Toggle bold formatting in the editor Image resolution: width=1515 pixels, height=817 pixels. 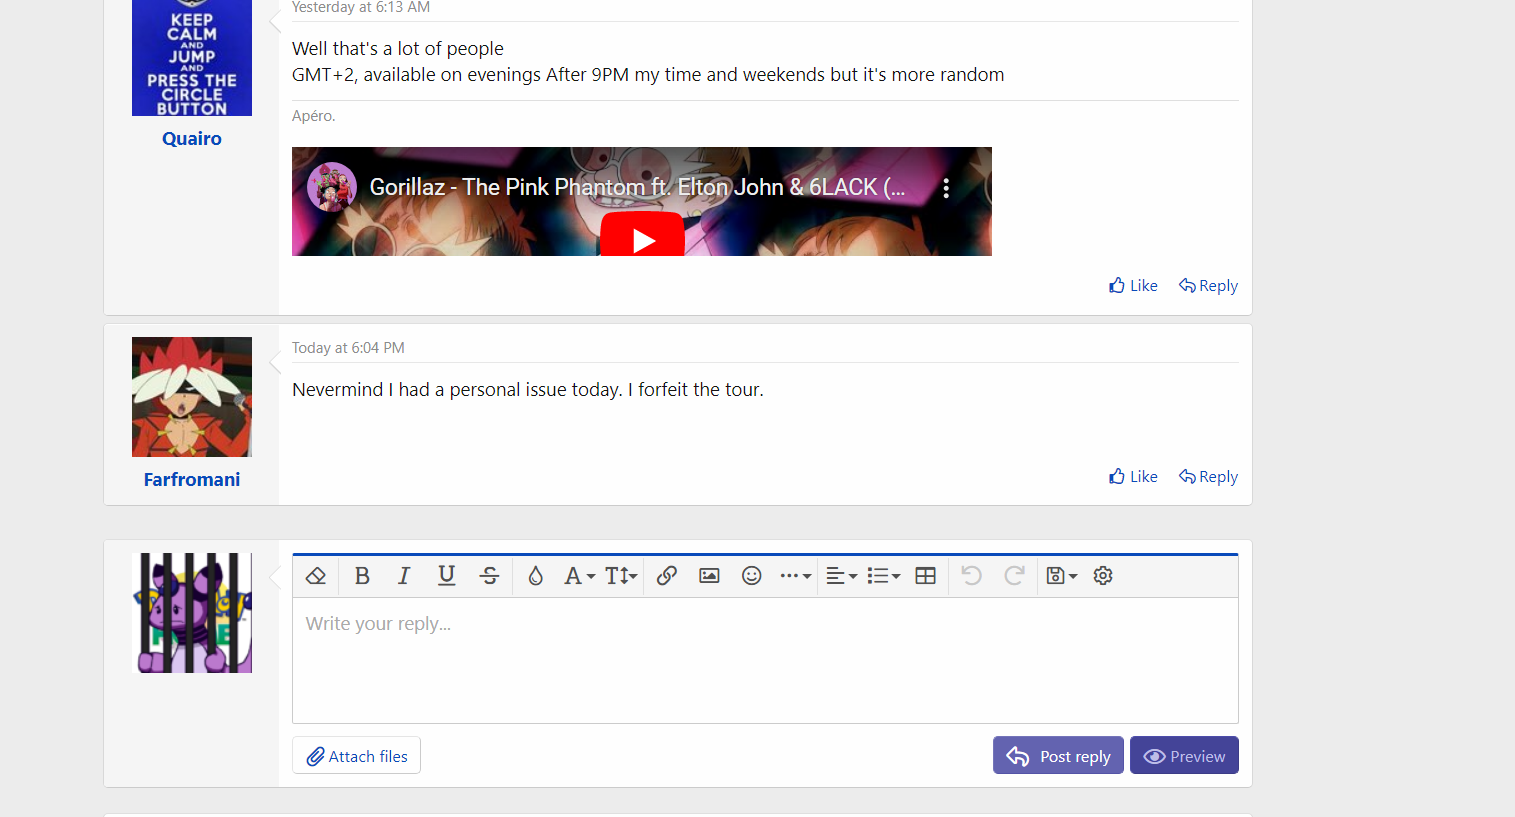362,576
